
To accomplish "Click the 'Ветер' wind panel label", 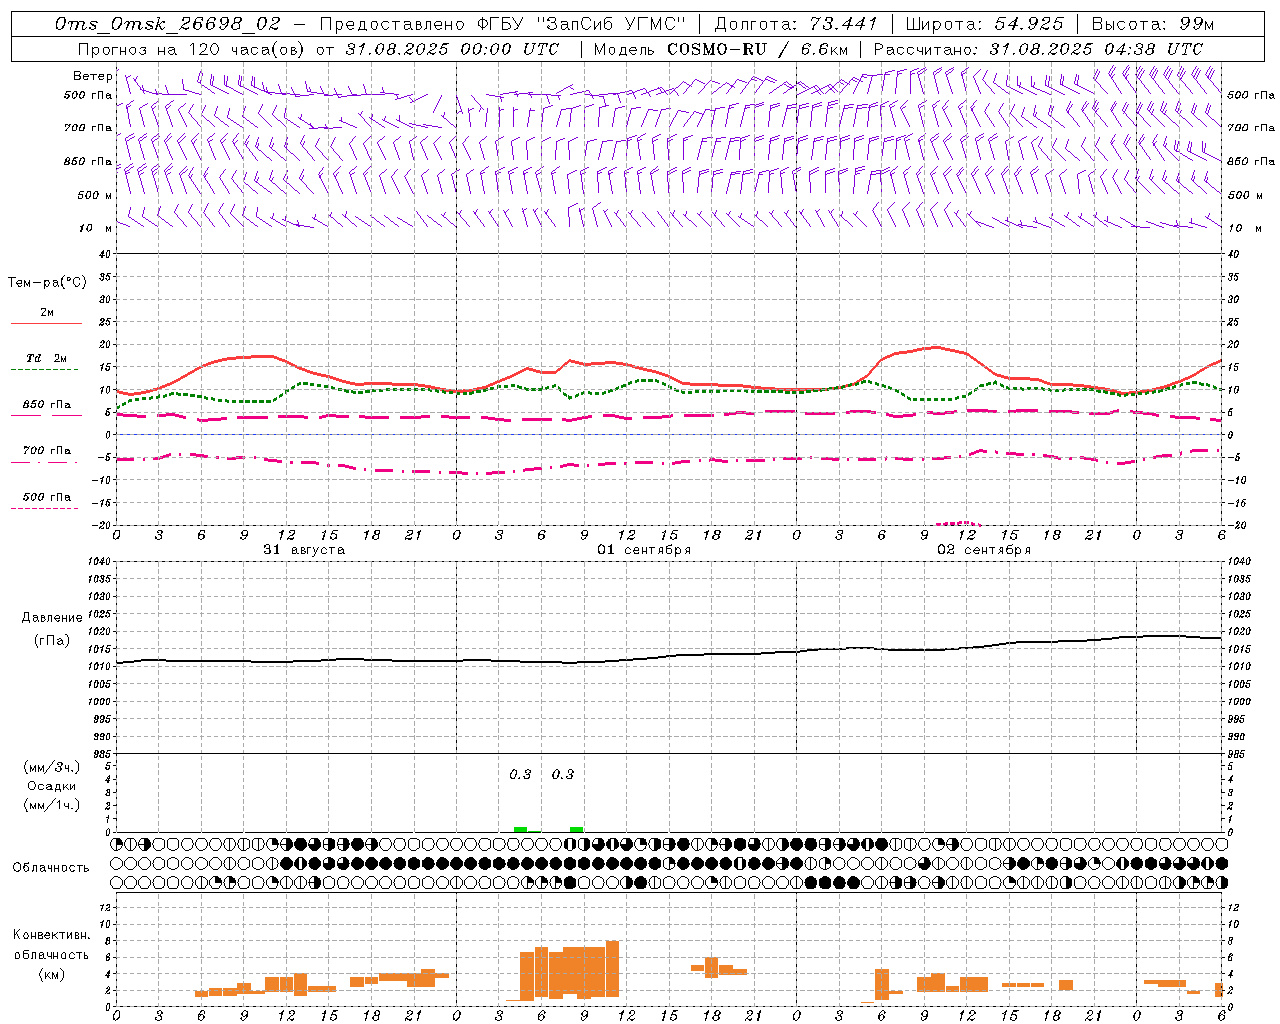I will [92, 76].
